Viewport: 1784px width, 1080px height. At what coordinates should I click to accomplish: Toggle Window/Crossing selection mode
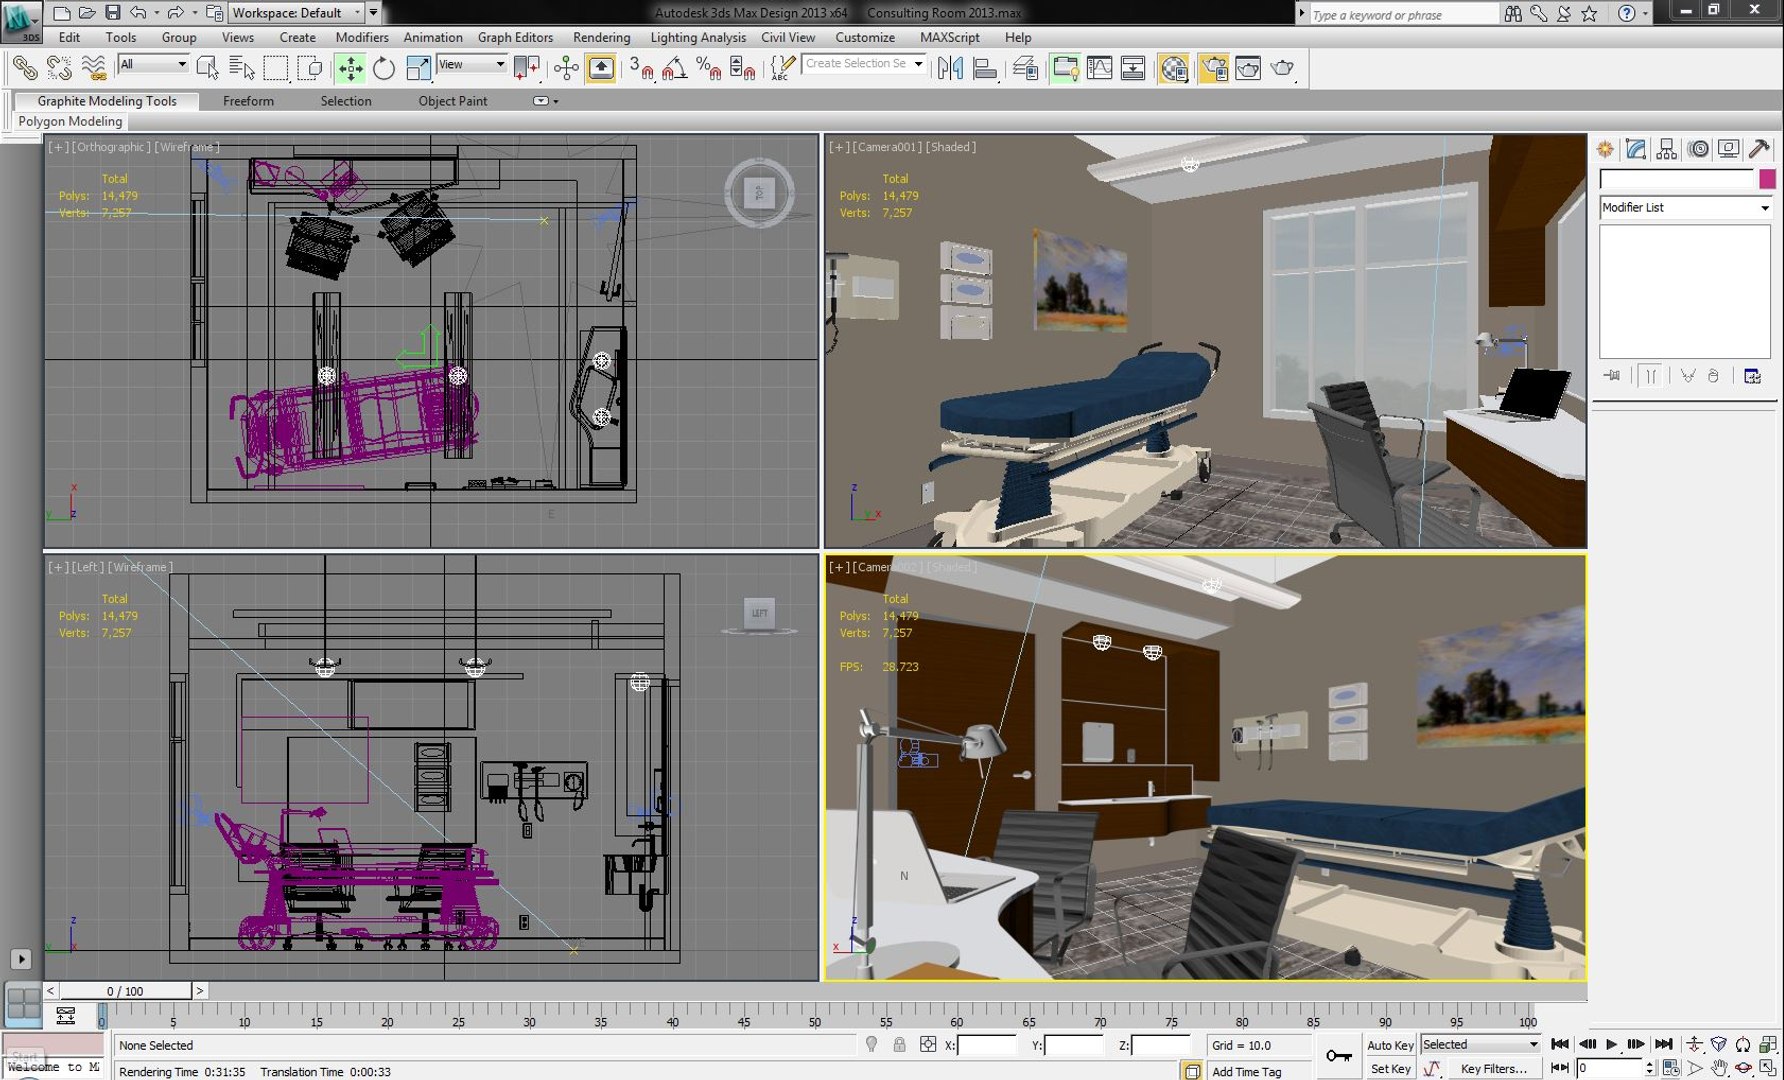point(310,68)
